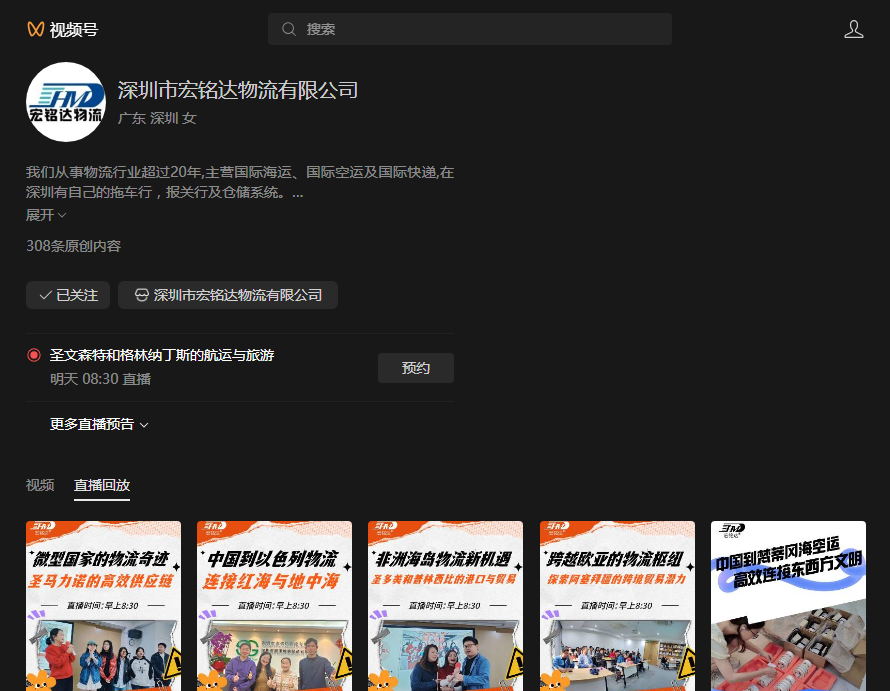Click the 视频号 logo icon

pyautogui.click(x=36, y=29)
